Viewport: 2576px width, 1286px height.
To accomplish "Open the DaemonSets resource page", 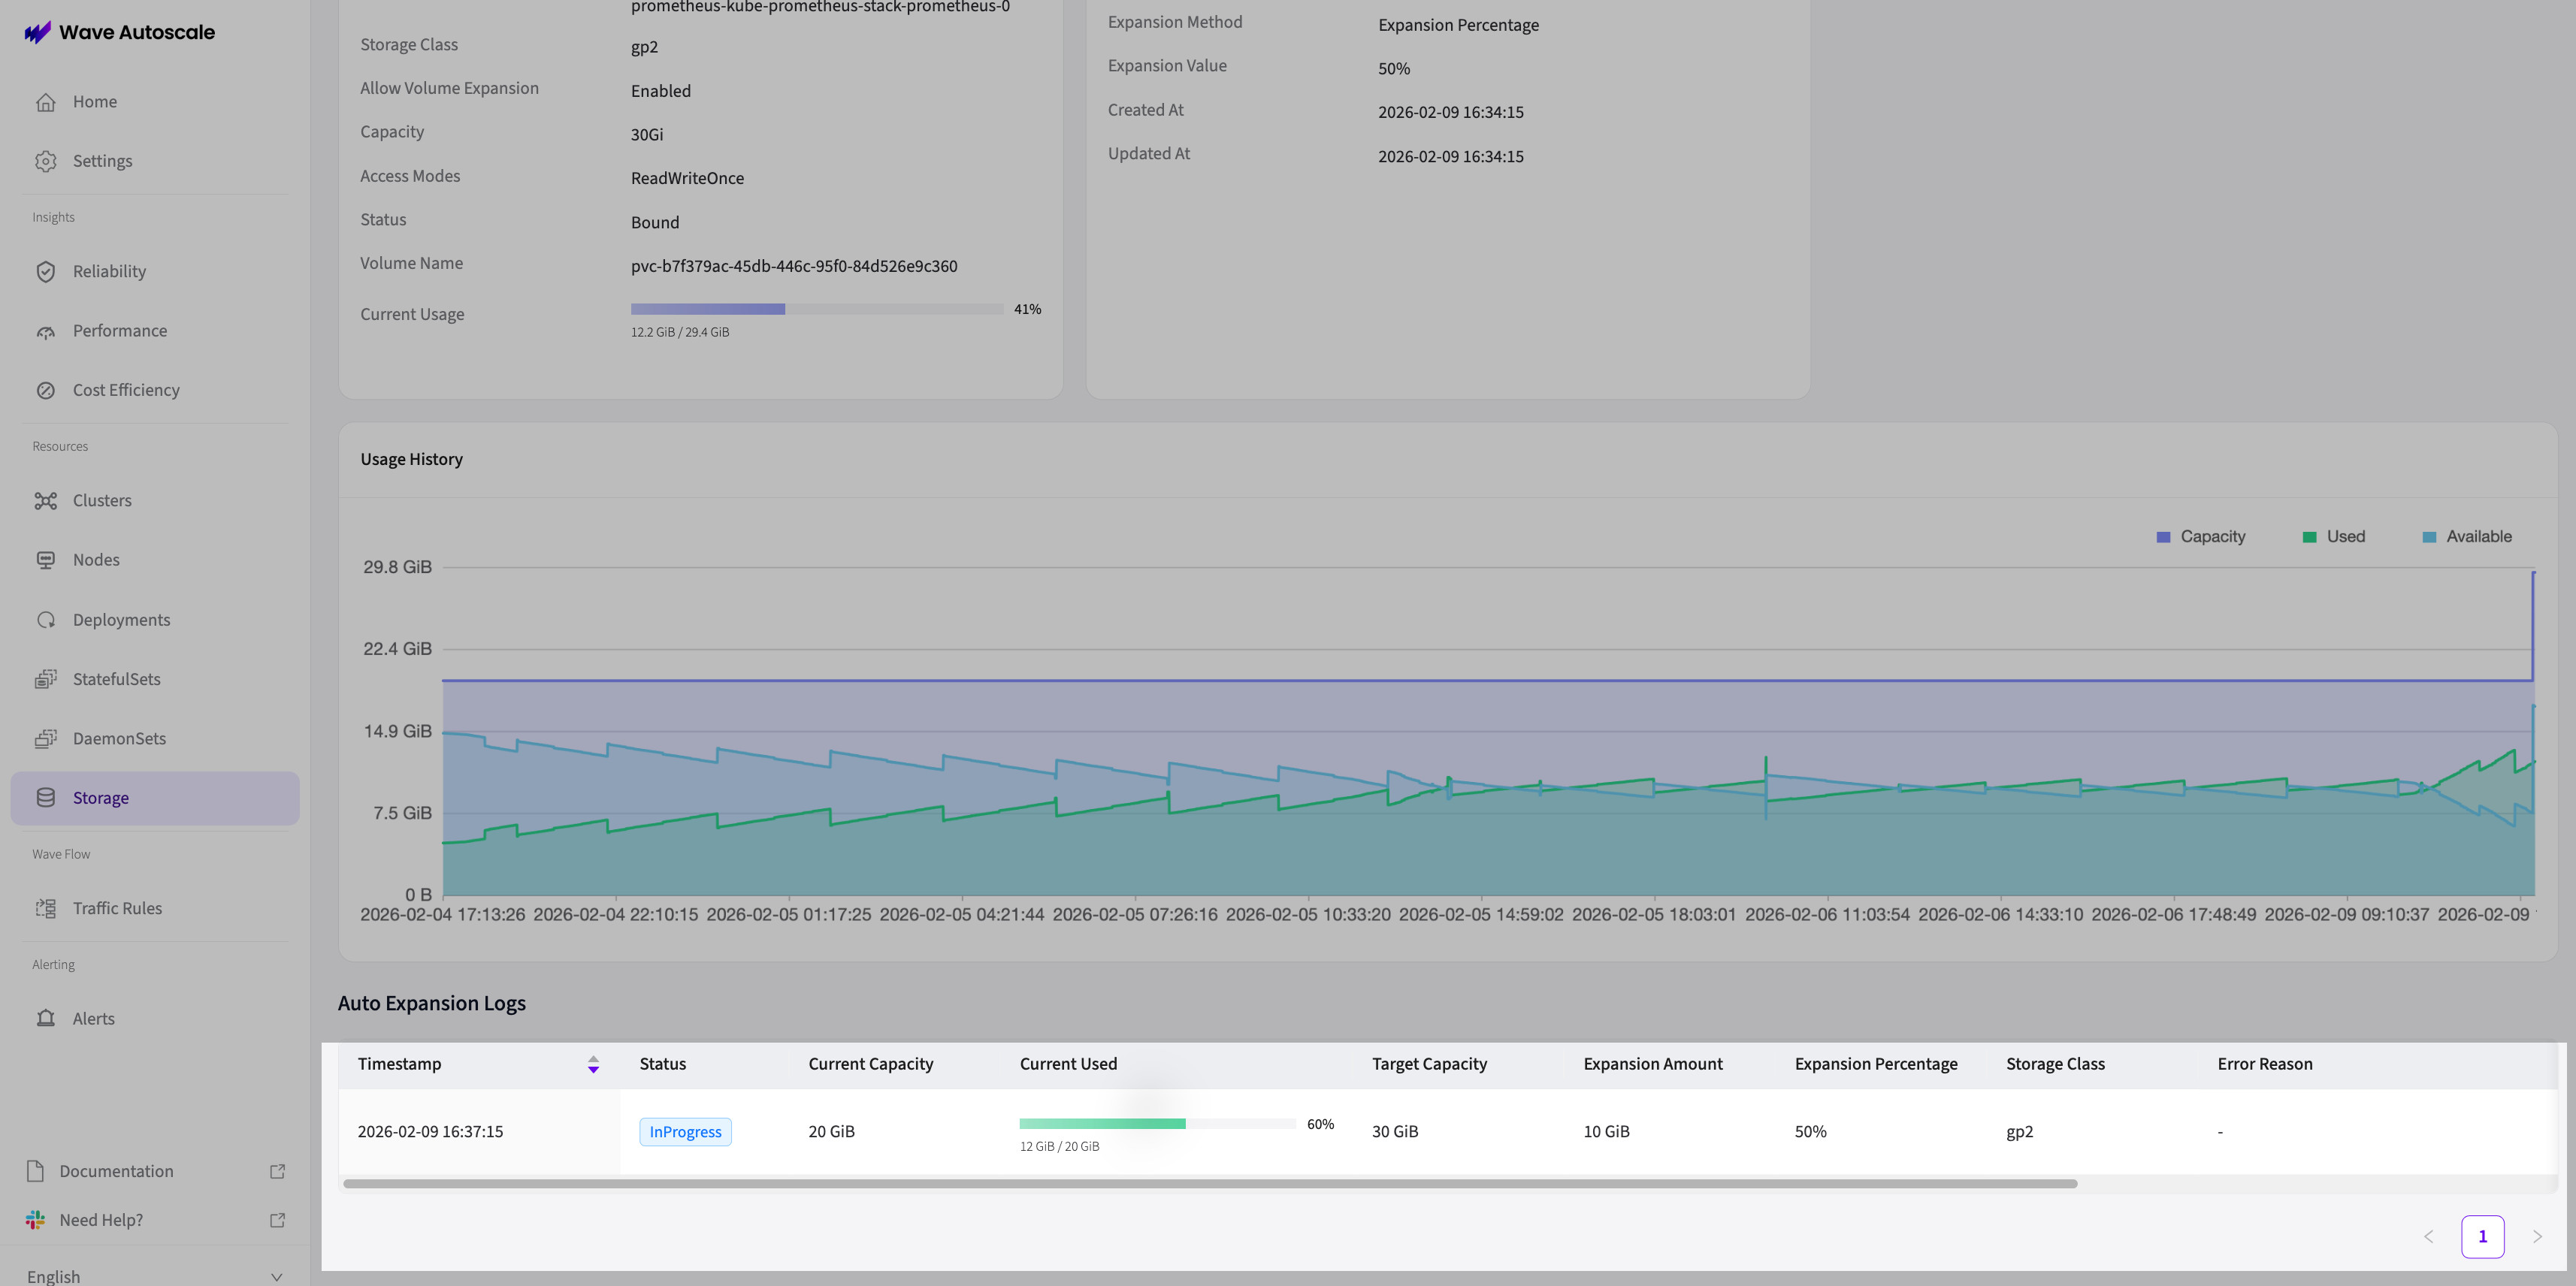I will point(155,738).
